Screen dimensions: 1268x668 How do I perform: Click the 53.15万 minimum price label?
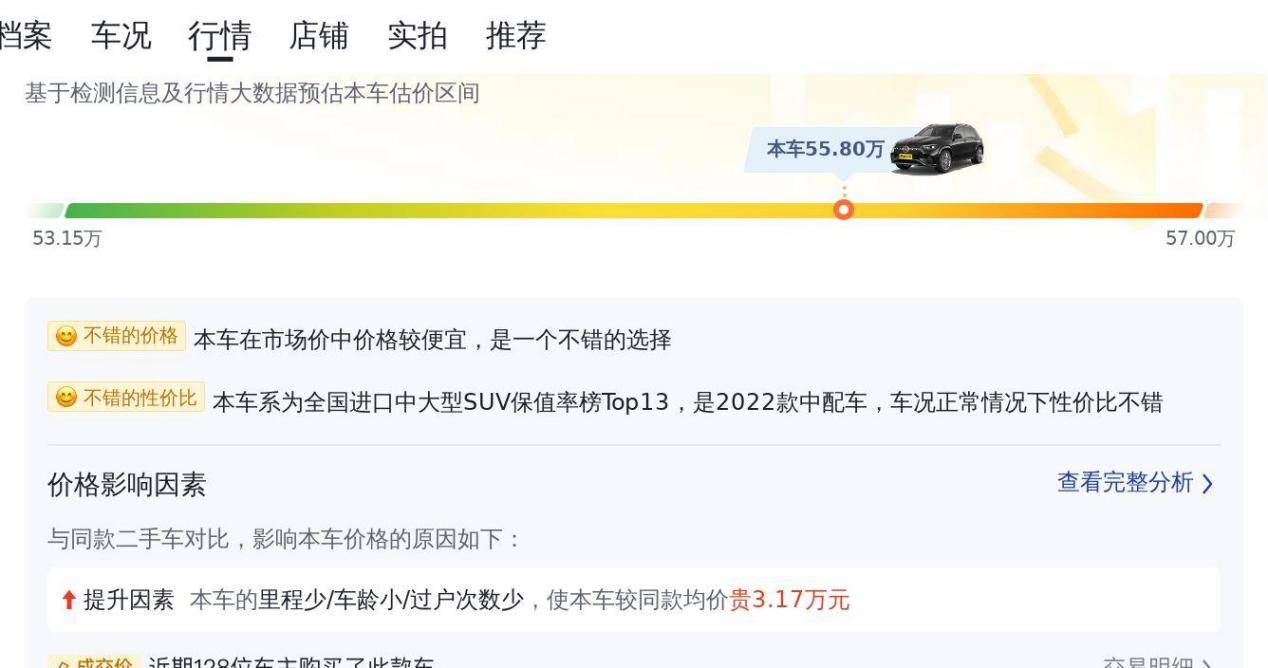click(x=67, y=239)
